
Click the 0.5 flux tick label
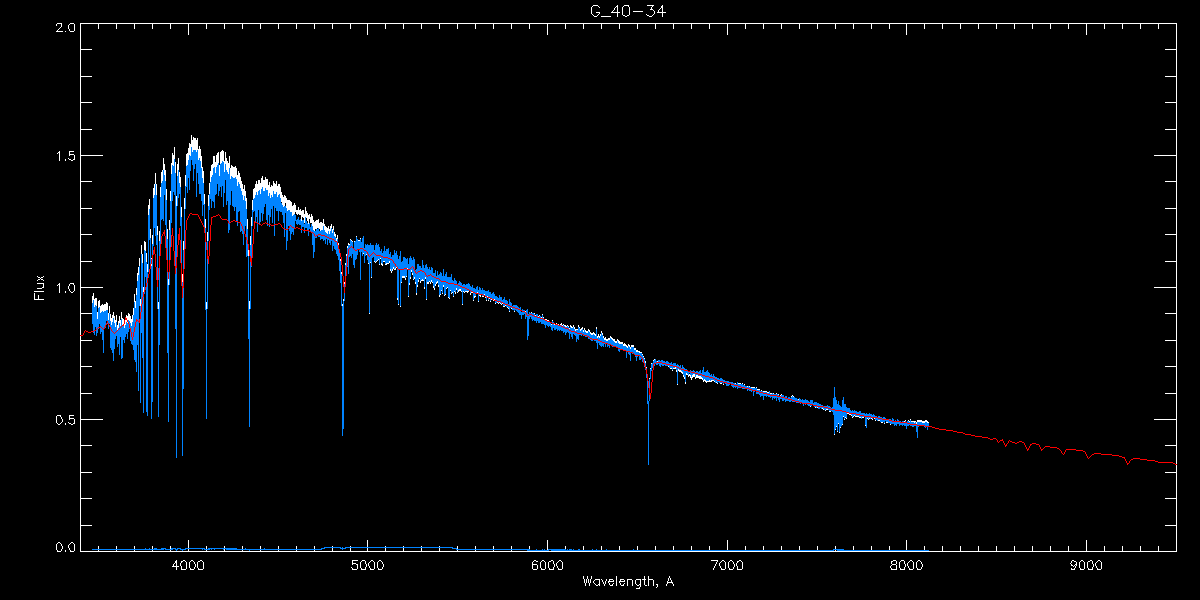tap(65, 419)
